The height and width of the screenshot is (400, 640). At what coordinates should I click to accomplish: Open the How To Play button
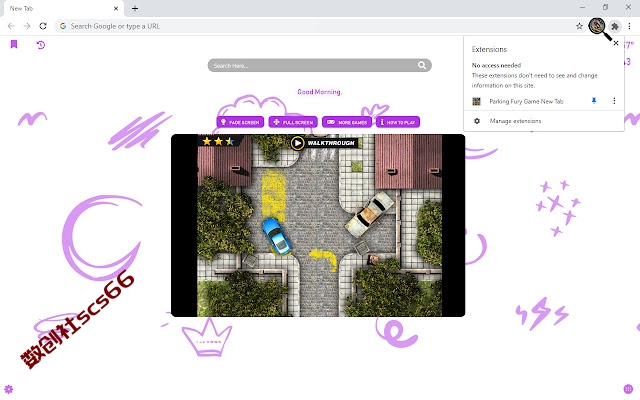pyautogui.click(x=398, y=122)
